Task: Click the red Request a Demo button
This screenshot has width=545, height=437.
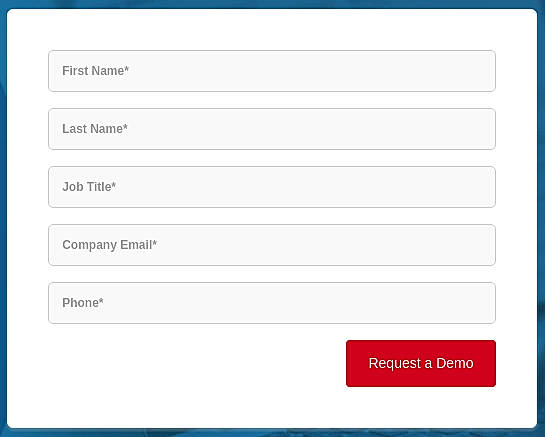Action: [421, 363]
